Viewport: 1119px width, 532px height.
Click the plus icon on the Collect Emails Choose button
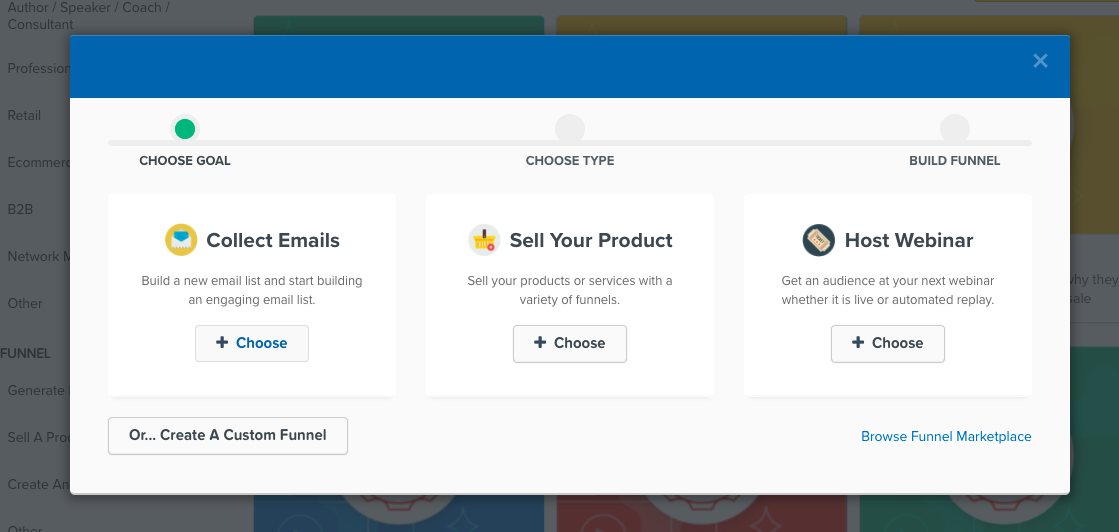tap(222, 343)
